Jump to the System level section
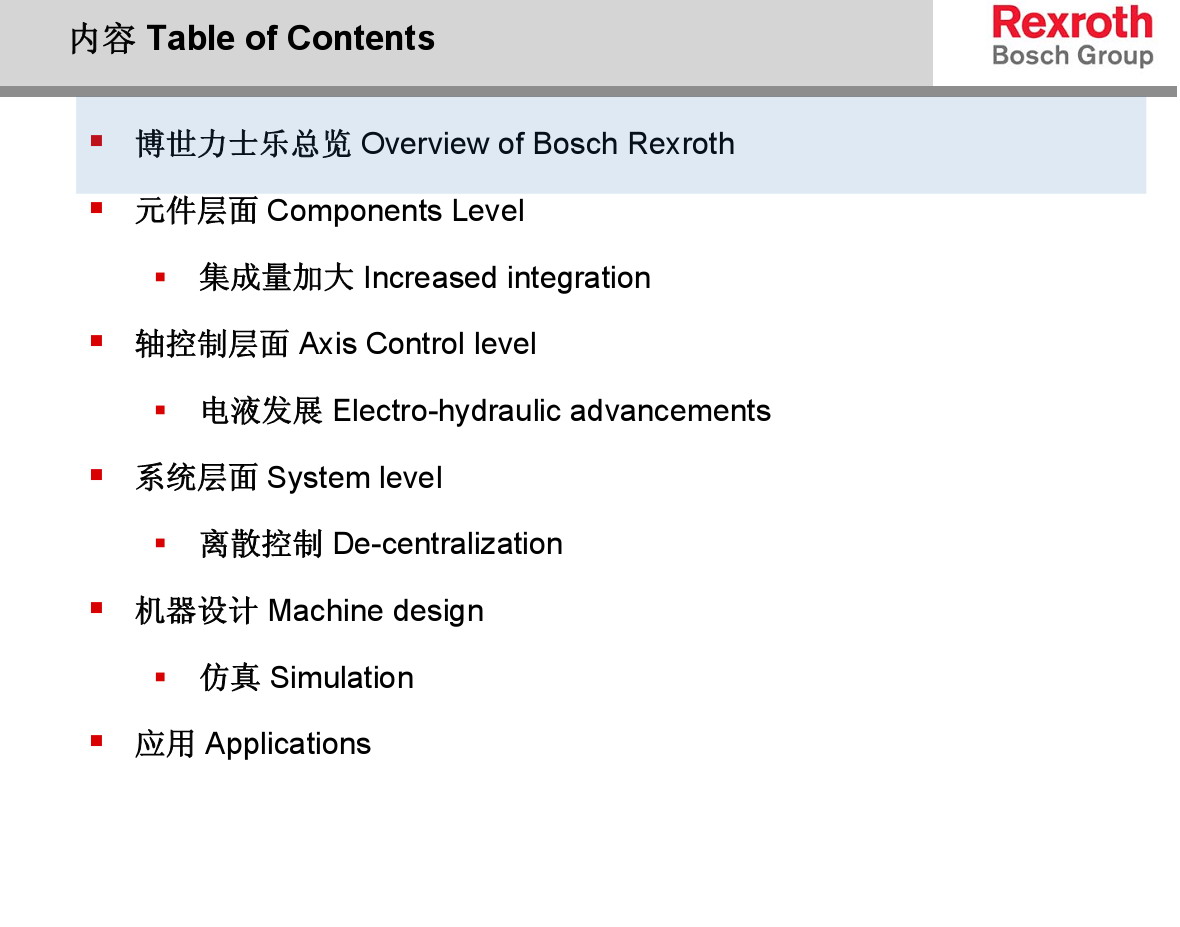The height and width of the screenshot is (927, 1180). pyautogui.click(x=289, y=478)
